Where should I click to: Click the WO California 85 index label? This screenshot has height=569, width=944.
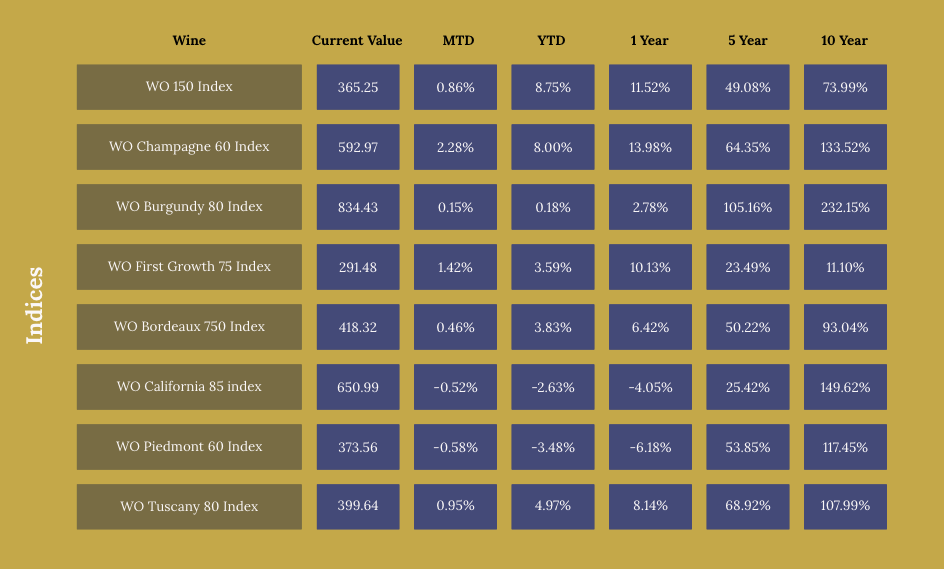[x=189, y=387]
